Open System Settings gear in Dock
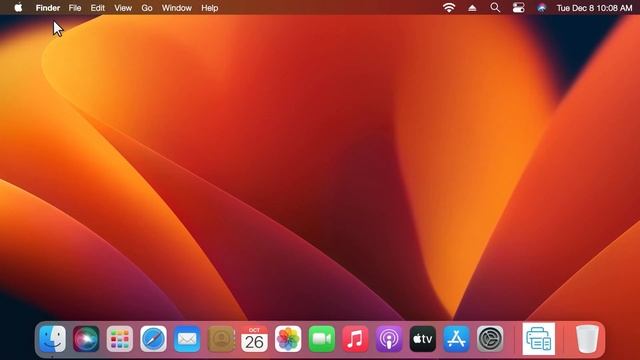 coord(490,339)
